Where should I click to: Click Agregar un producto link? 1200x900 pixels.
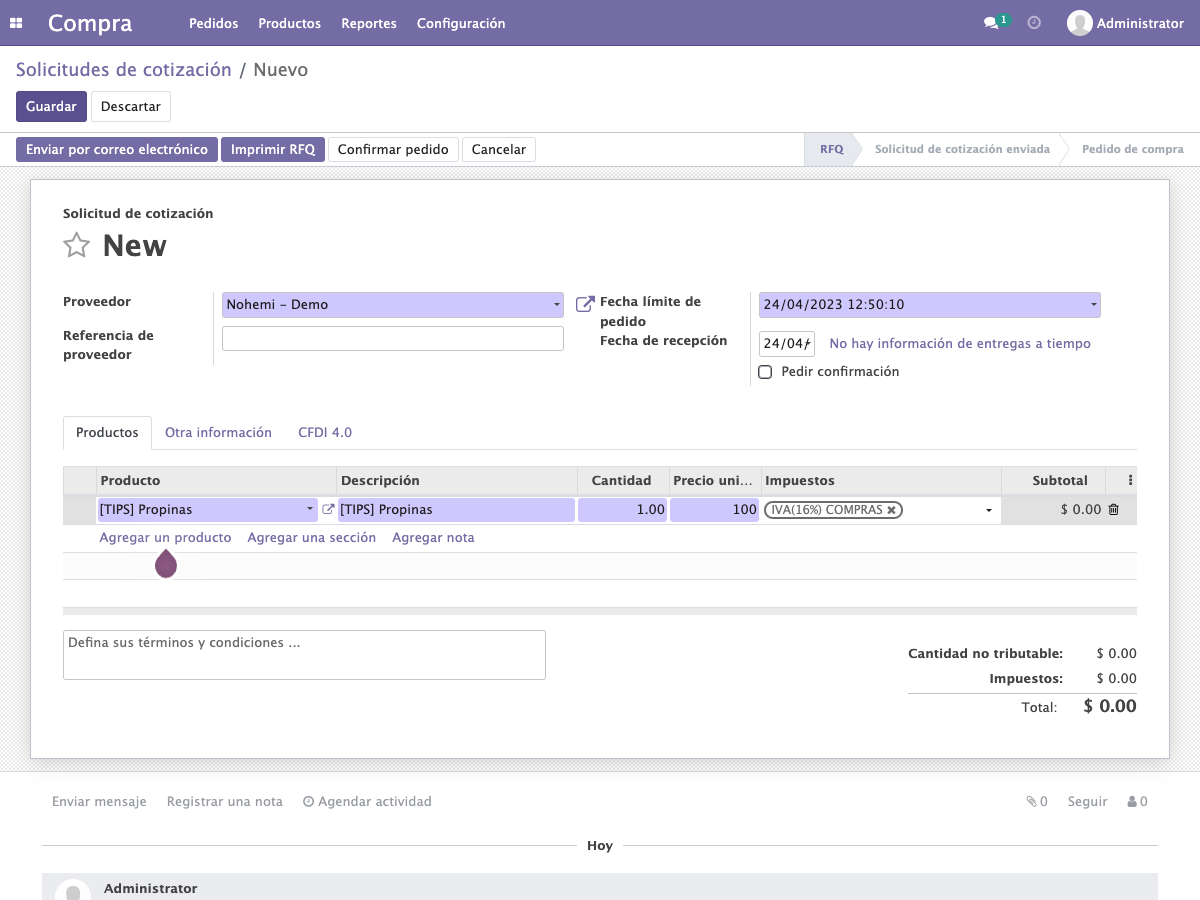[x=165, y=538]
